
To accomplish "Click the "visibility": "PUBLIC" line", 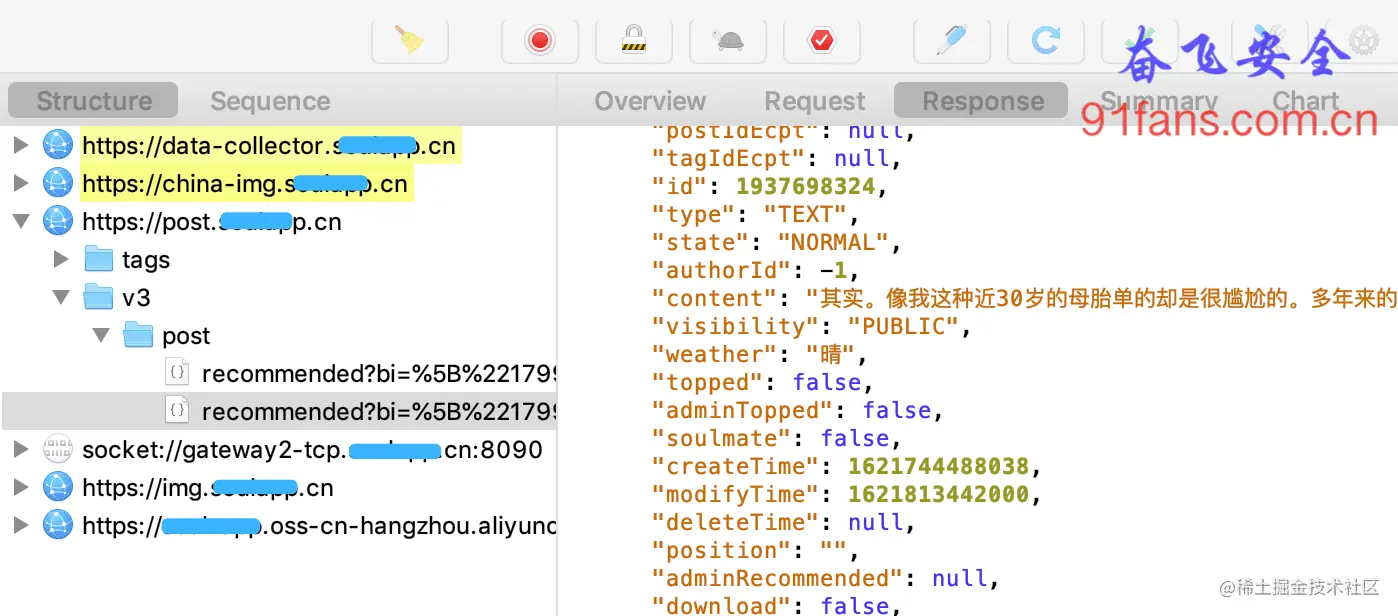I will [811, 326].
